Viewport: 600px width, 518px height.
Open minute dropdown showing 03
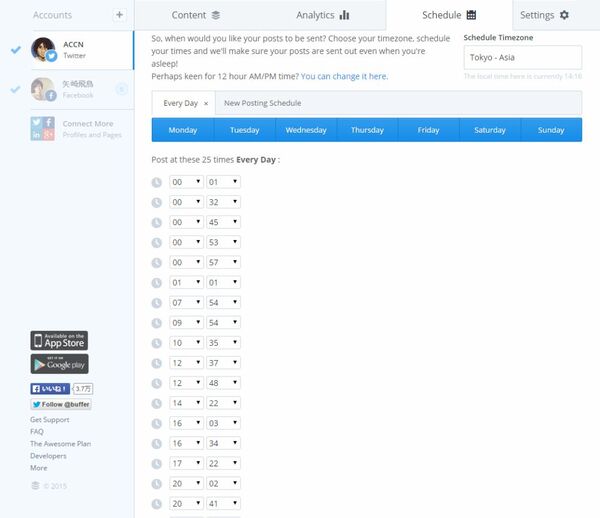pos(223,423)
